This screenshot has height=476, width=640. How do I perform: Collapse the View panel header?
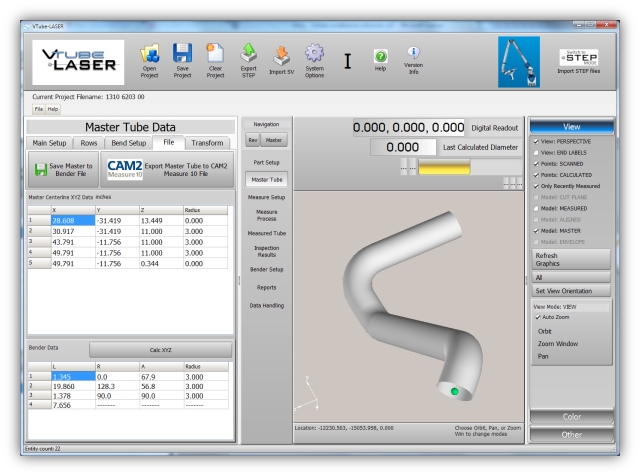pos(572,127)
